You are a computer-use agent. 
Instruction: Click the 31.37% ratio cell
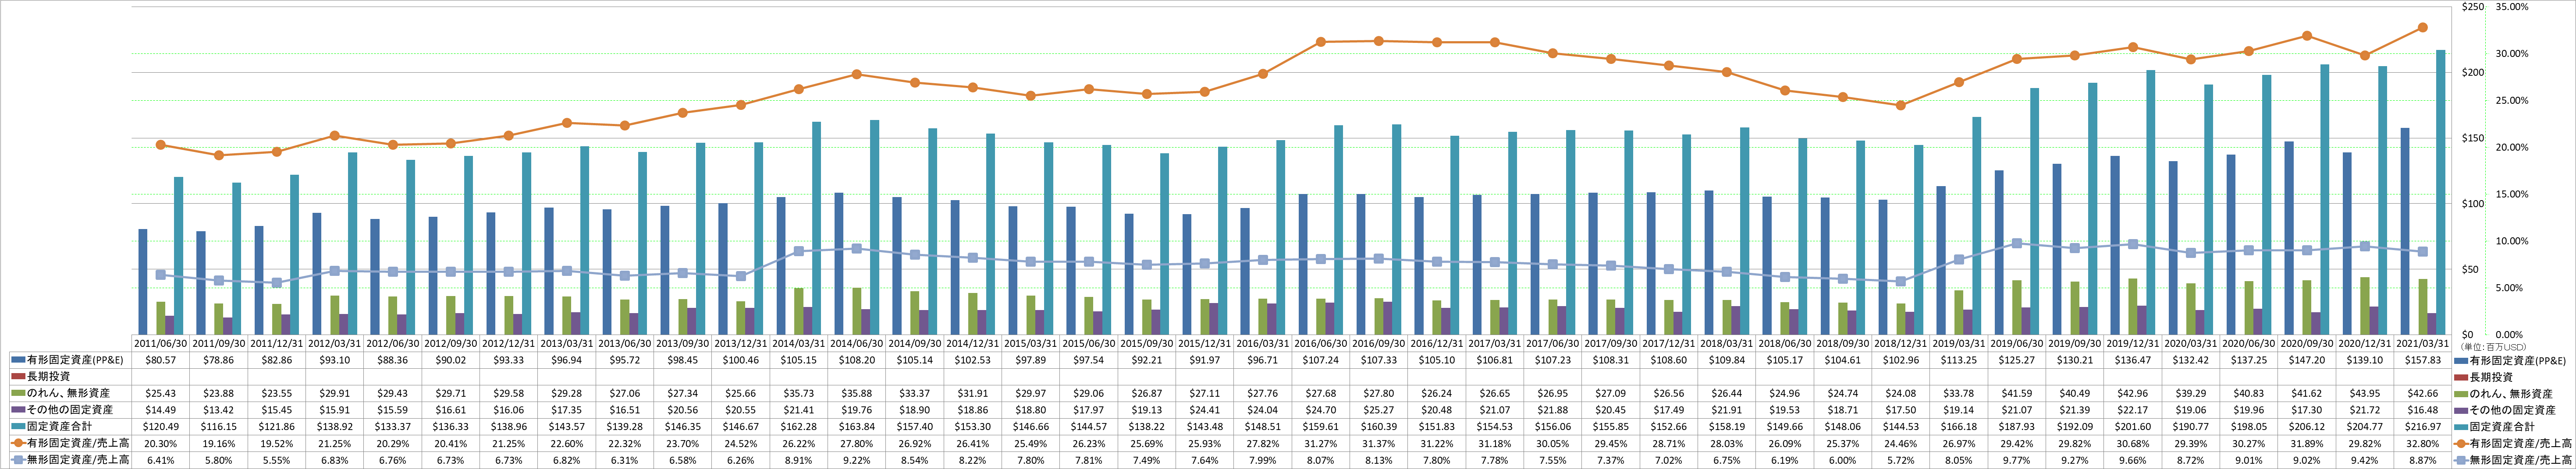coord(1379,443)
